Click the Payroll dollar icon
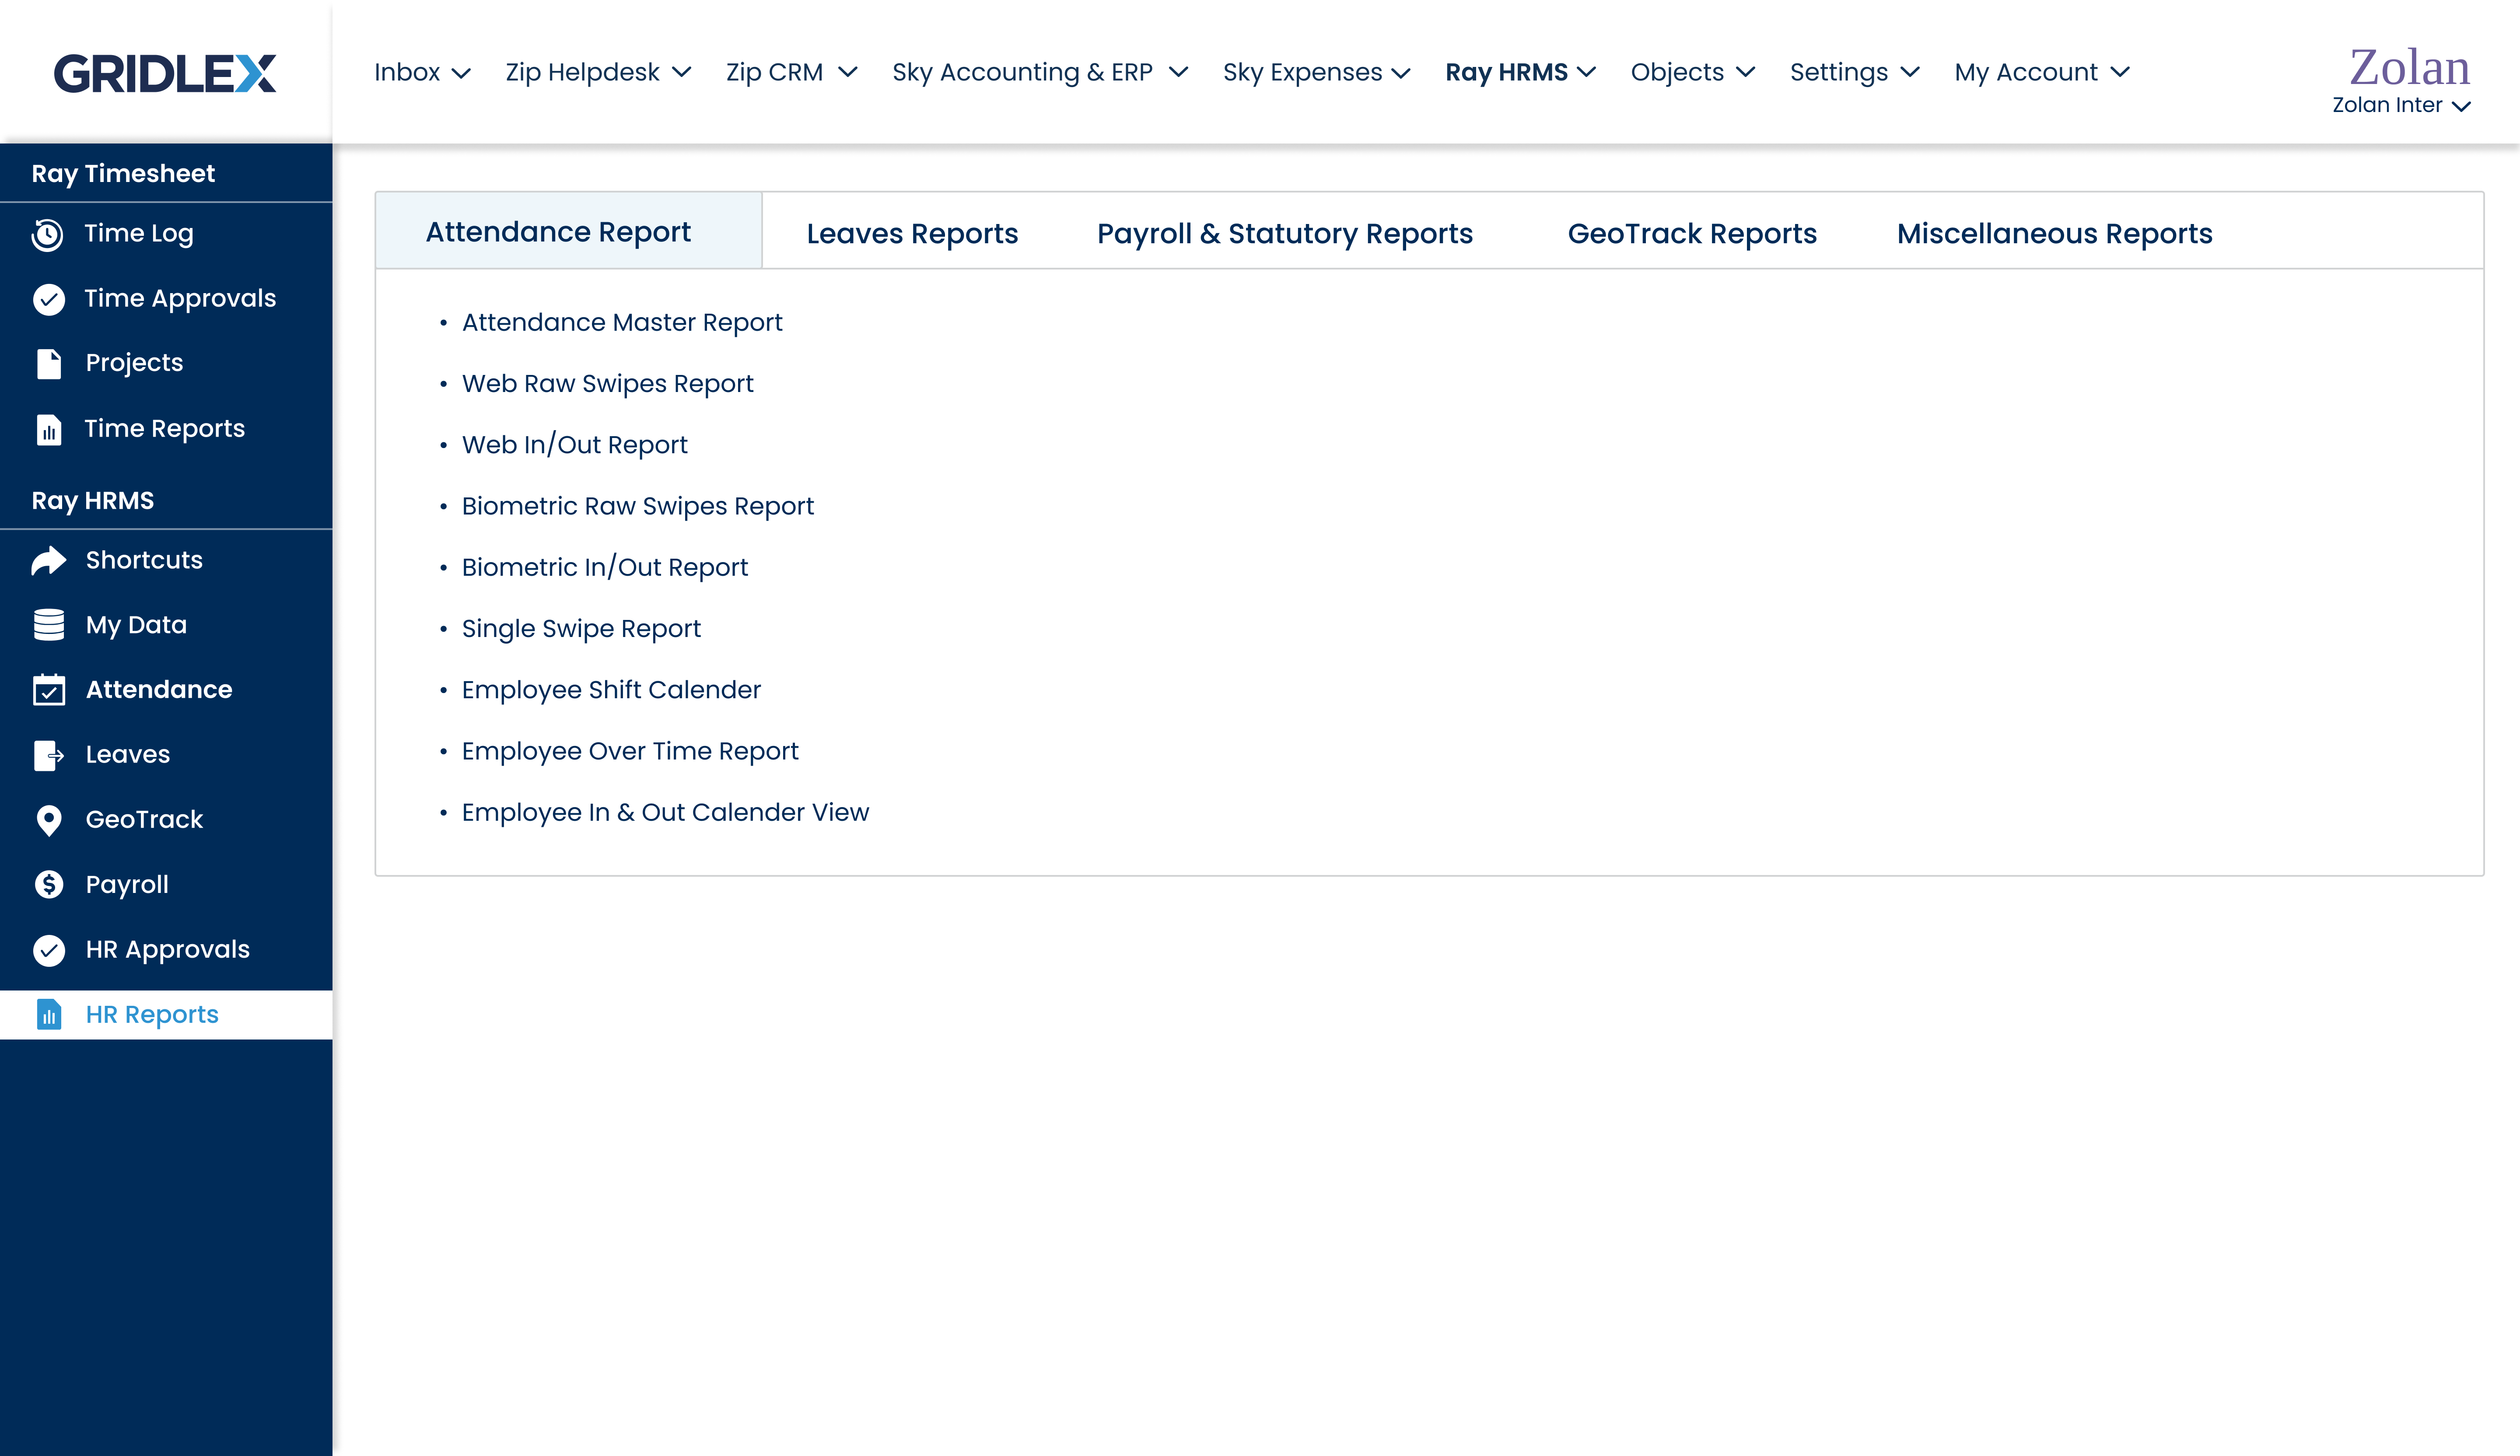The height and width of the screenshot is (1456, 2520). [48, 885]
